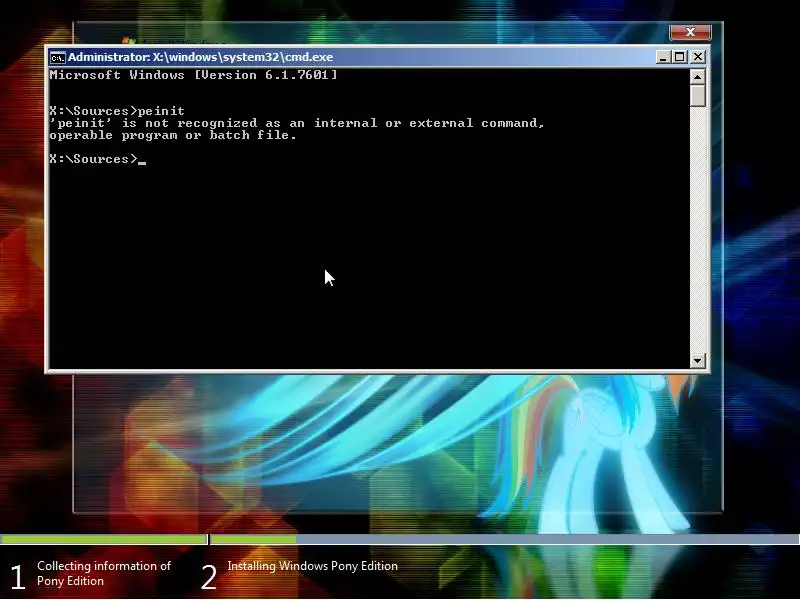This screenshot has height=600, width=800.
Task: Click the step number 2 indicator
Action: [209, 577]
